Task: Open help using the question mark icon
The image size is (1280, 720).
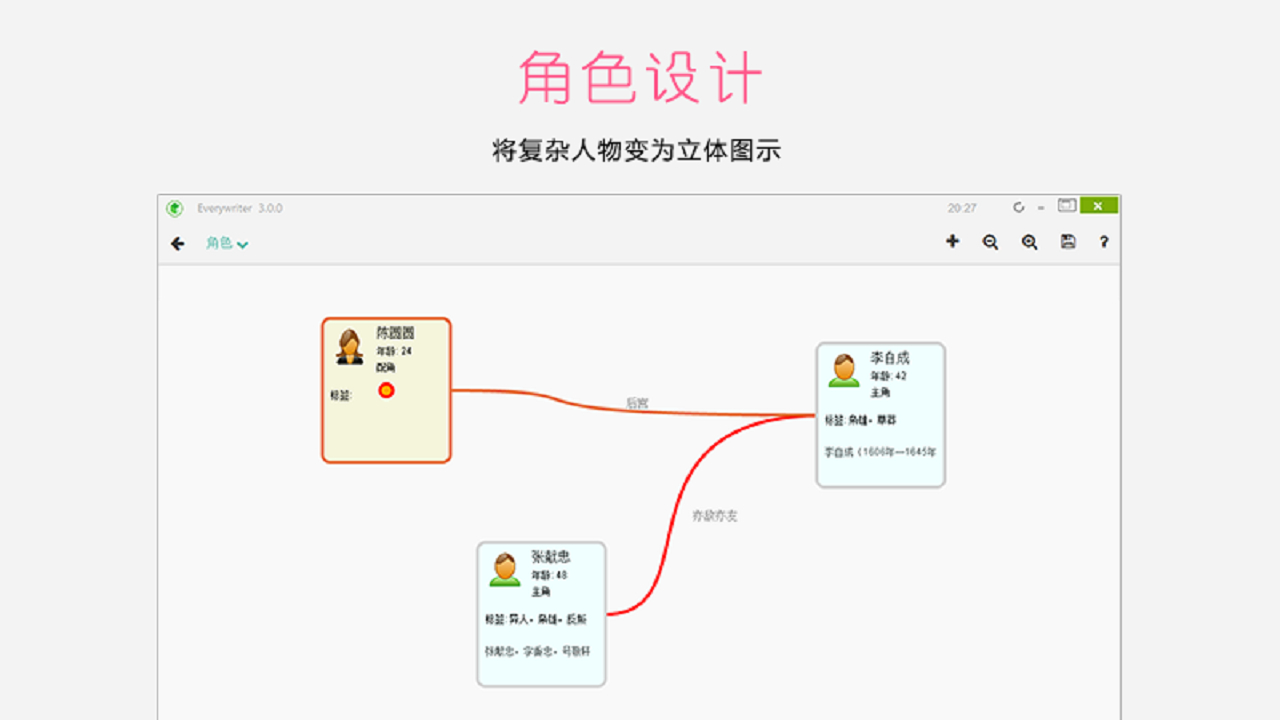Action: tap(1103, 241)
